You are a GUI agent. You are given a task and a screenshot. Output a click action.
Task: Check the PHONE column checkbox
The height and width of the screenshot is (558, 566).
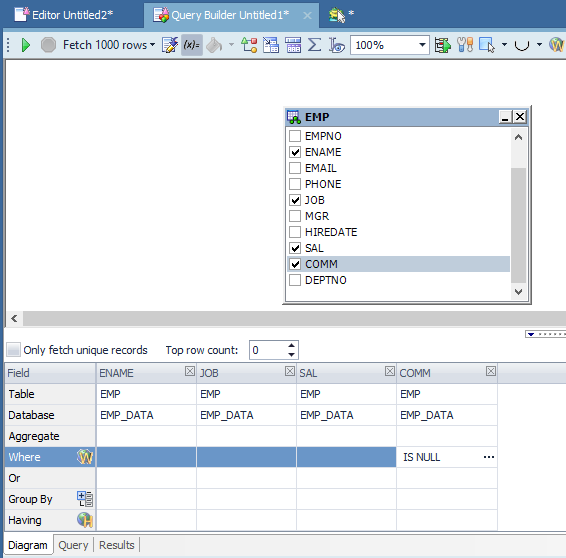(x=295, y=184)
